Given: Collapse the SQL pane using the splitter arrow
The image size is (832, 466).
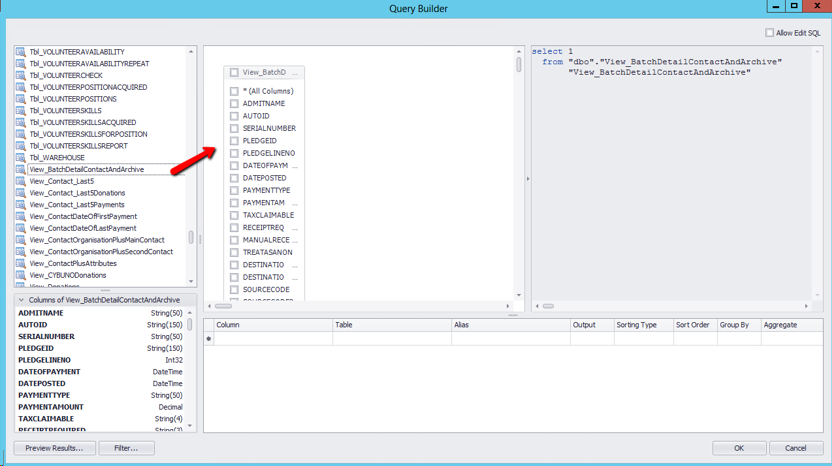Looking at the screenshot, I should pos(528,179).
